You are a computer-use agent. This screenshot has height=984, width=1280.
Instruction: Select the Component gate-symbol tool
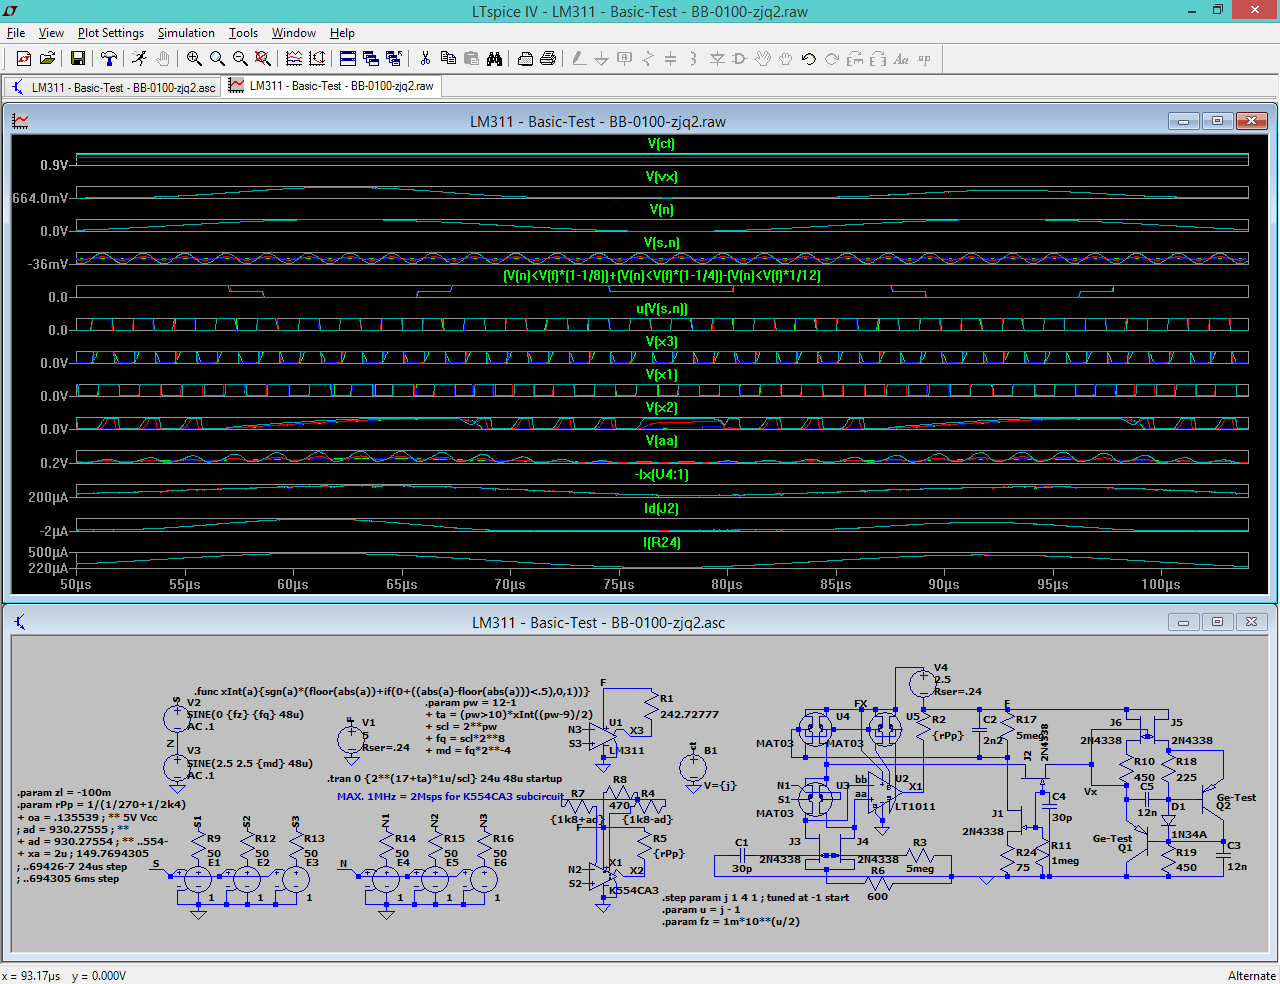[740, 59]
